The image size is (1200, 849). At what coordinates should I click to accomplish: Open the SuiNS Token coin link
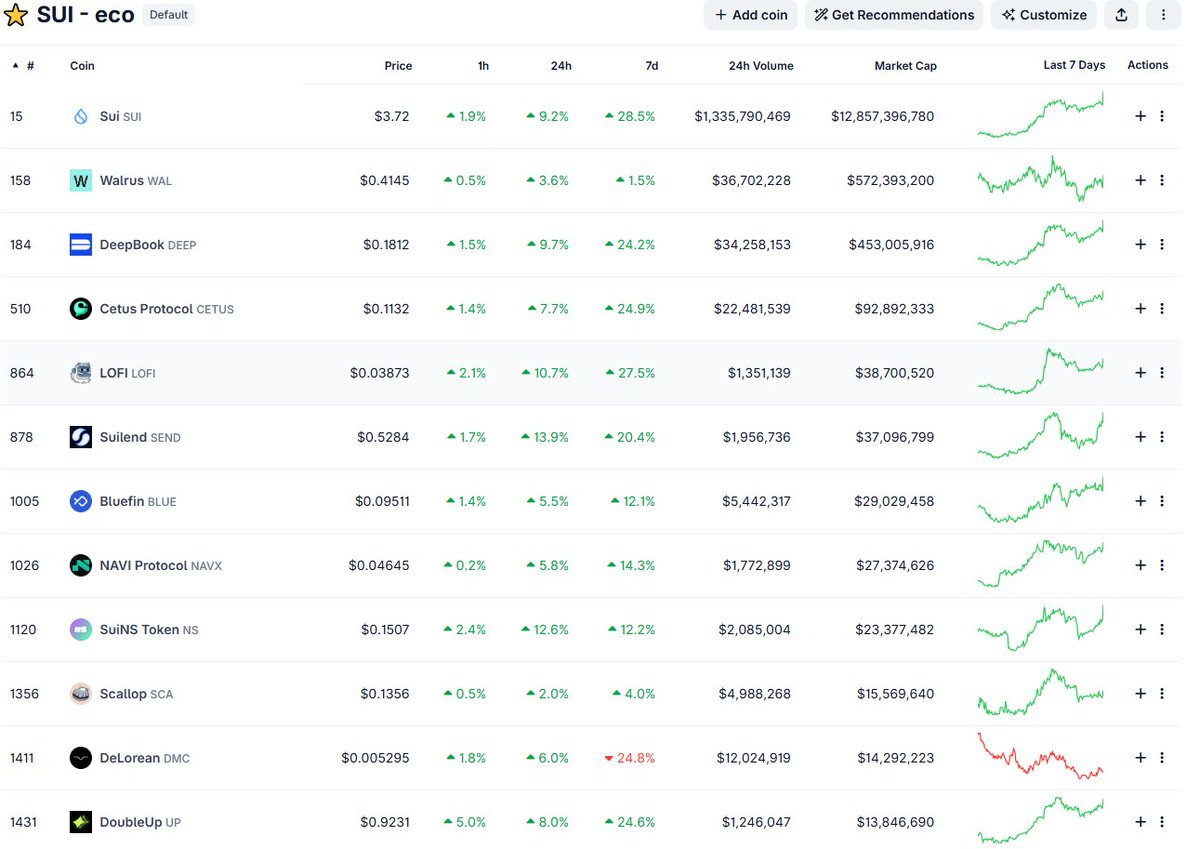click(x=148, y=629)
